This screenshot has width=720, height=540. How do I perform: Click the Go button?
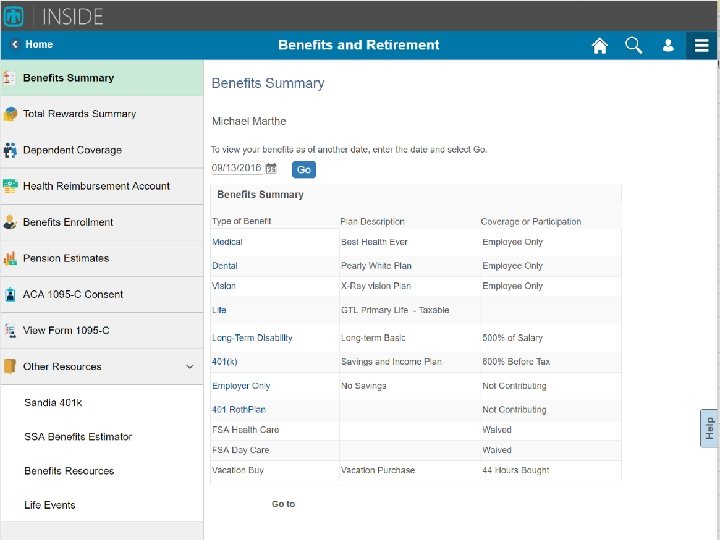coord(304,169)
